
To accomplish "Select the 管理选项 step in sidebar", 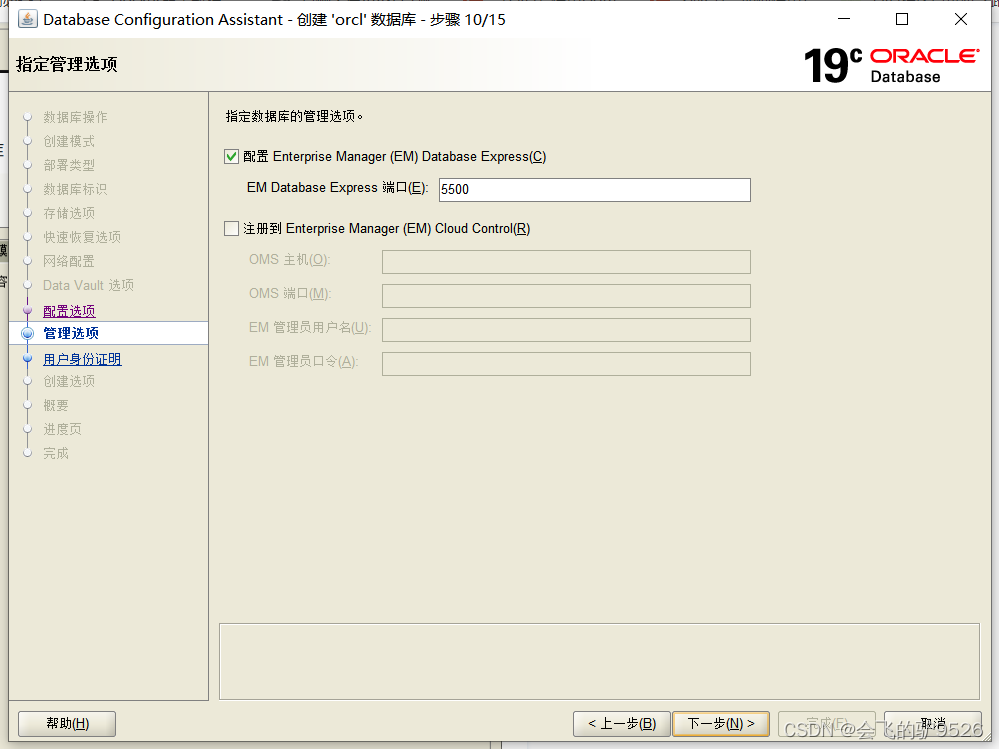I will [70, 334].
